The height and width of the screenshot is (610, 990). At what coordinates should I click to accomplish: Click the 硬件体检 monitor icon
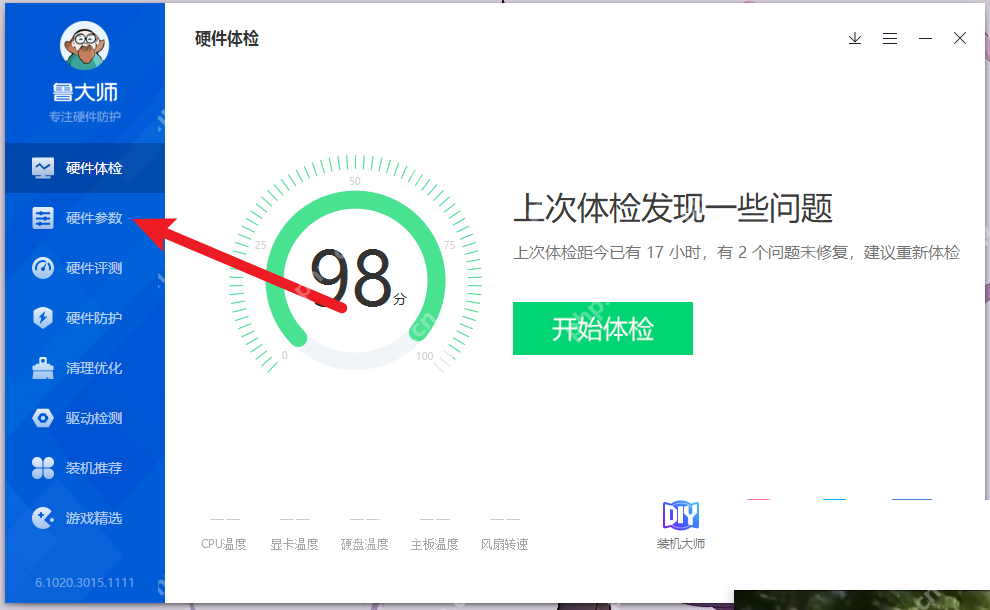(43, 168)
